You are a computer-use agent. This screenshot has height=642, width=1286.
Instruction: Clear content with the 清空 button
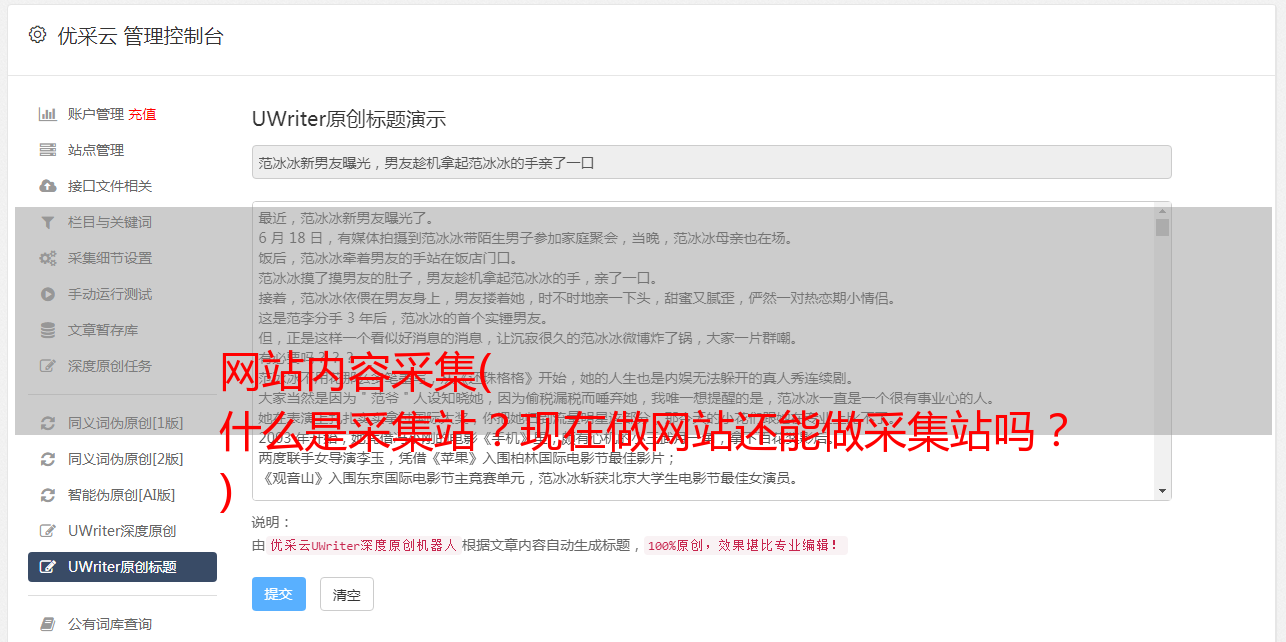coord(347,594)
